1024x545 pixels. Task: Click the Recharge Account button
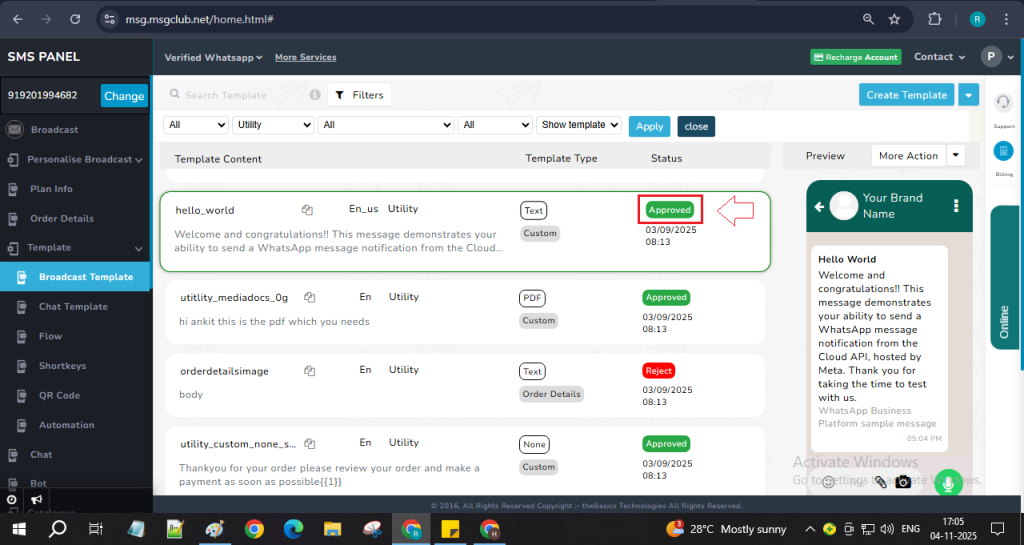[855, 58]
